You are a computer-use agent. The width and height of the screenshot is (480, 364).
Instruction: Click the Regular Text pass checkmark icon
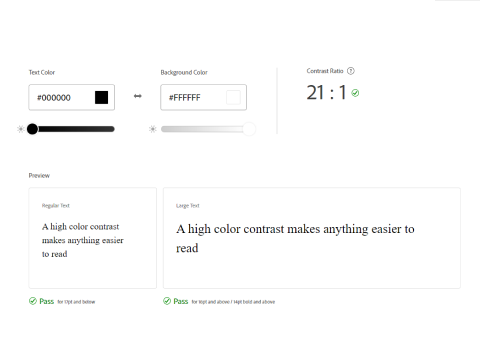(x=33, y=301)
